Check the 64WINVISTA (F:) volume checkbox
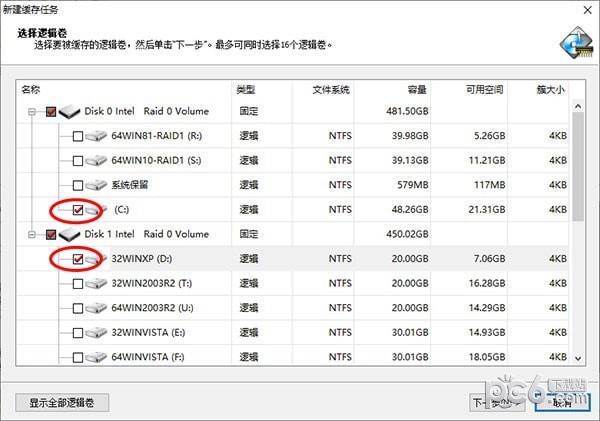This screenshot has width=600, height=421. click(x=78, y=357)
